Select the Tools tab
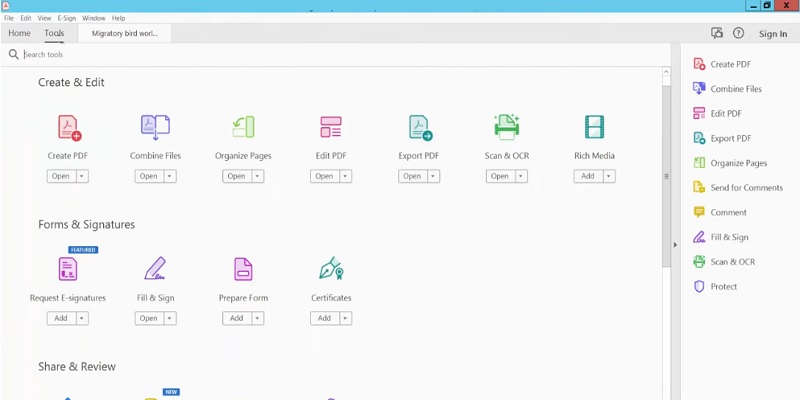 pyautogui.click(x=54, y=33)
